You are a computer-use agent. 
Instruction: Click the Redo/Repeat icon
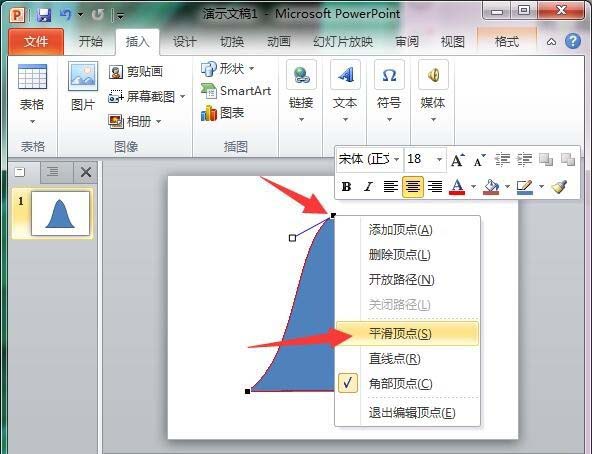tap(97, 15)
